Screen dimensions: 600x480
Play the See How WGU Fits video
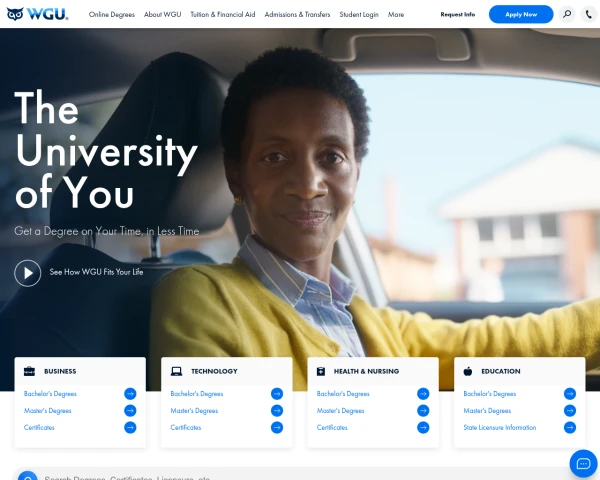pos(28,273)
